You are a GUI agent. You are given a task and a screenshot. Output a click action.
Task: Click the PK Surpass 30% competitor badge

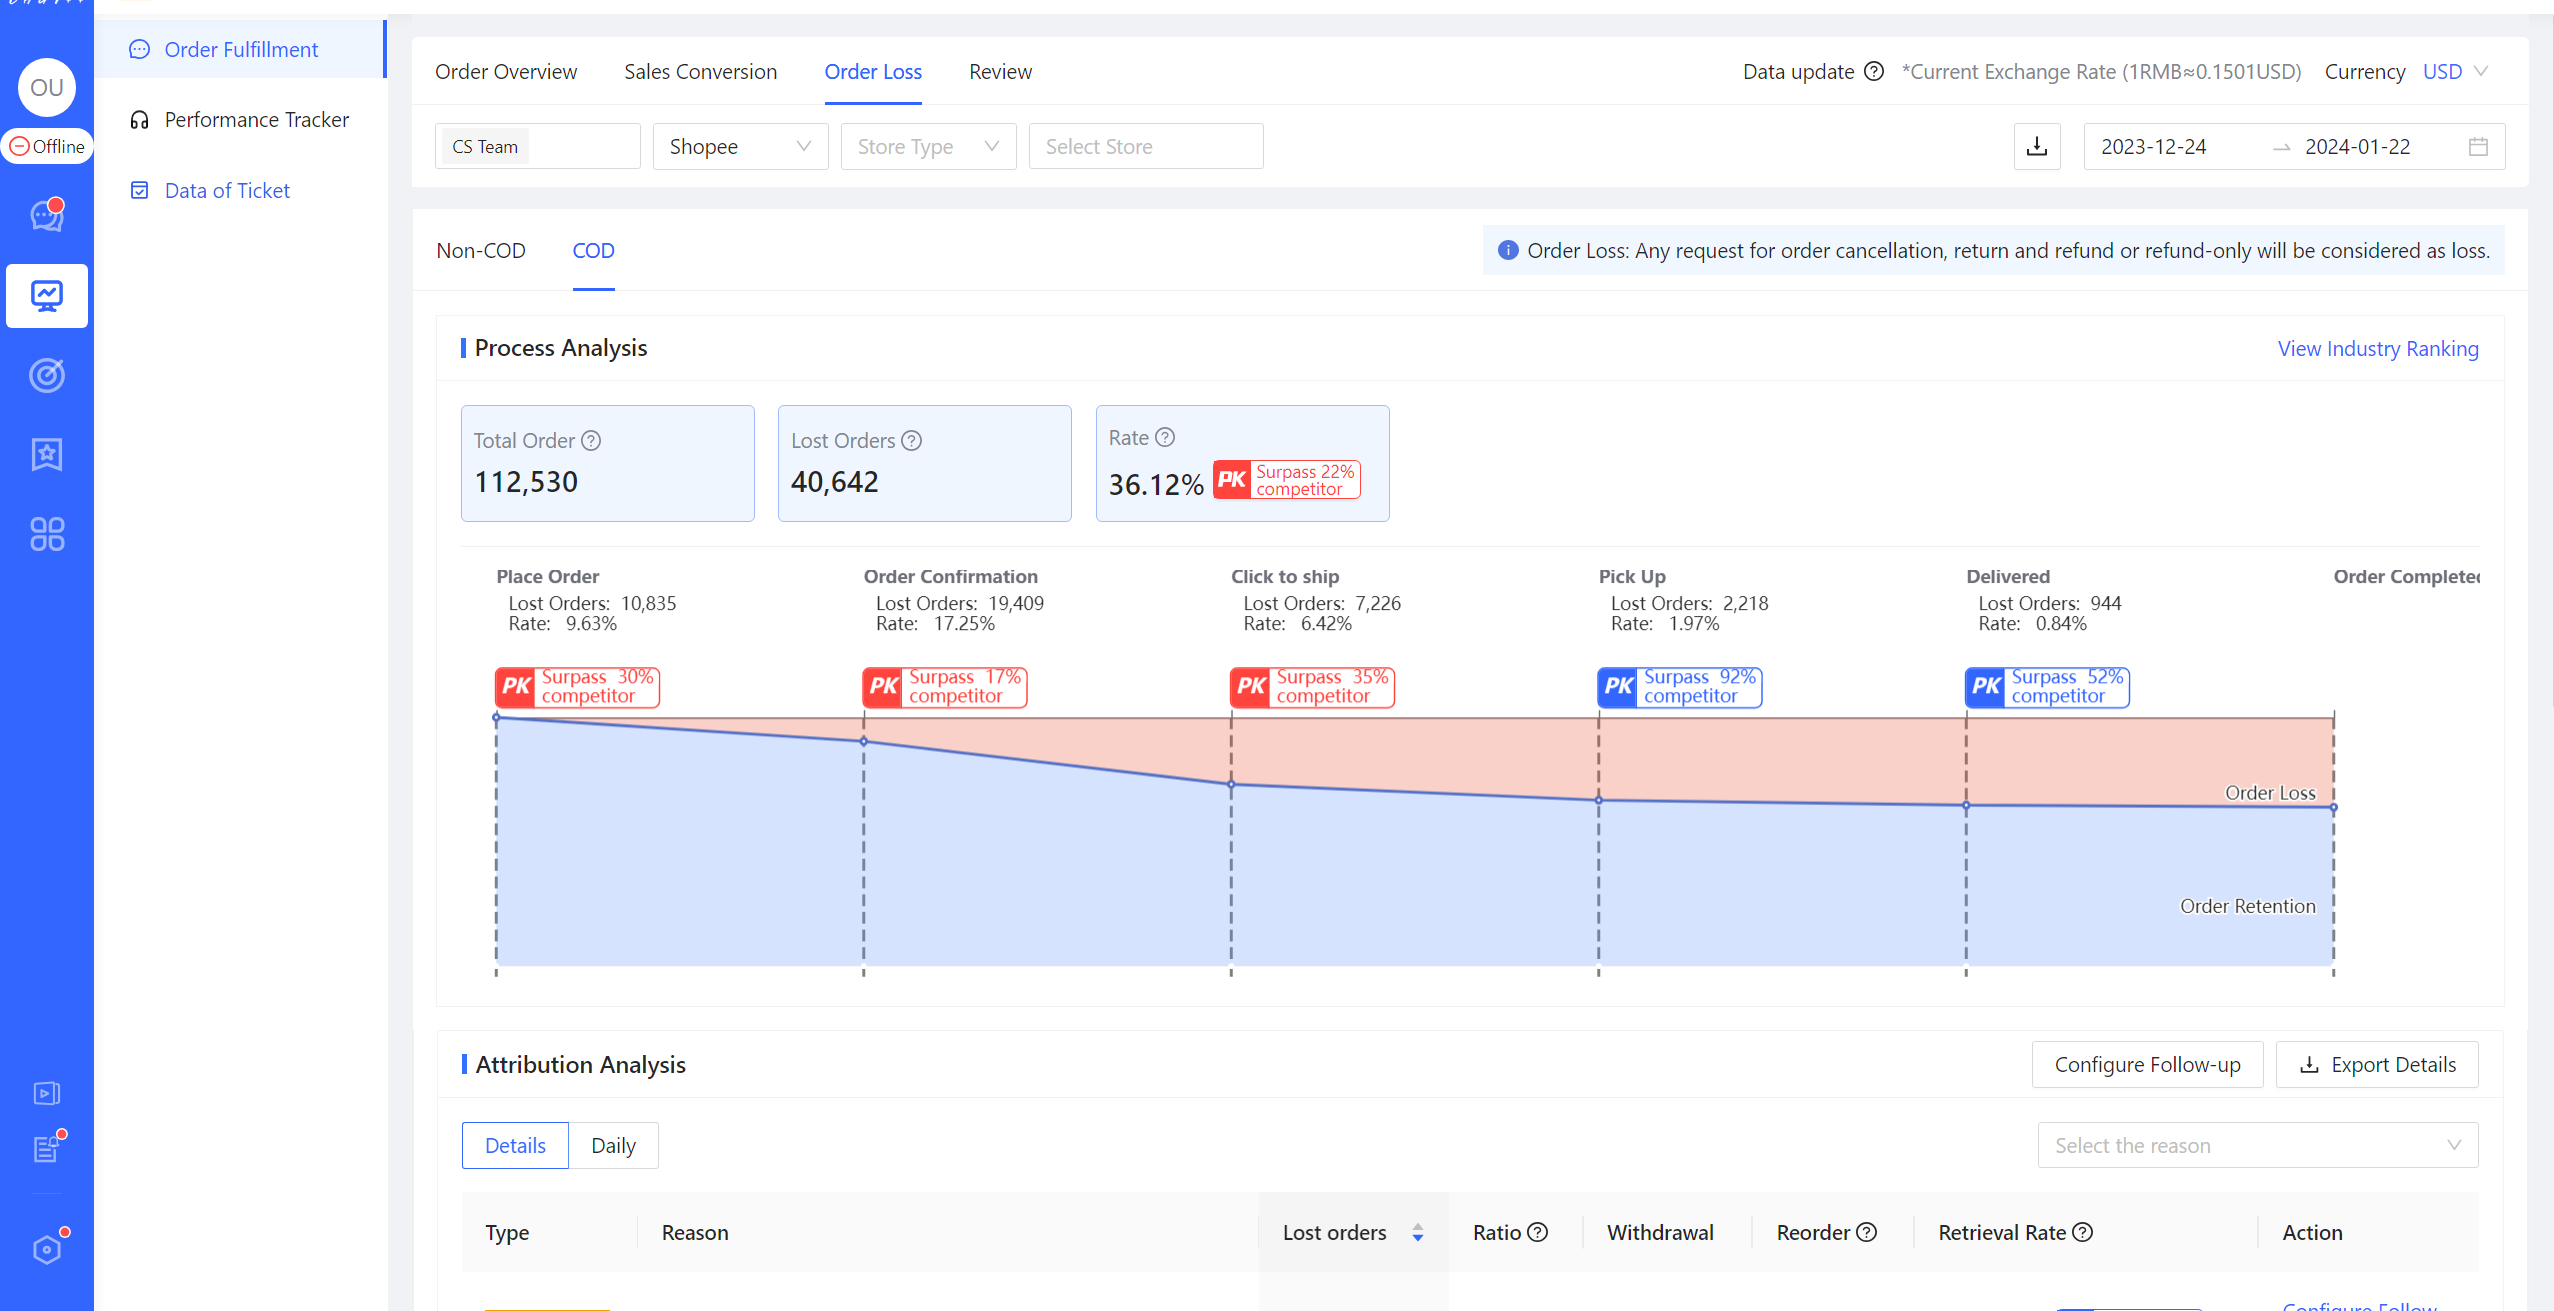[x=577, y=687]
